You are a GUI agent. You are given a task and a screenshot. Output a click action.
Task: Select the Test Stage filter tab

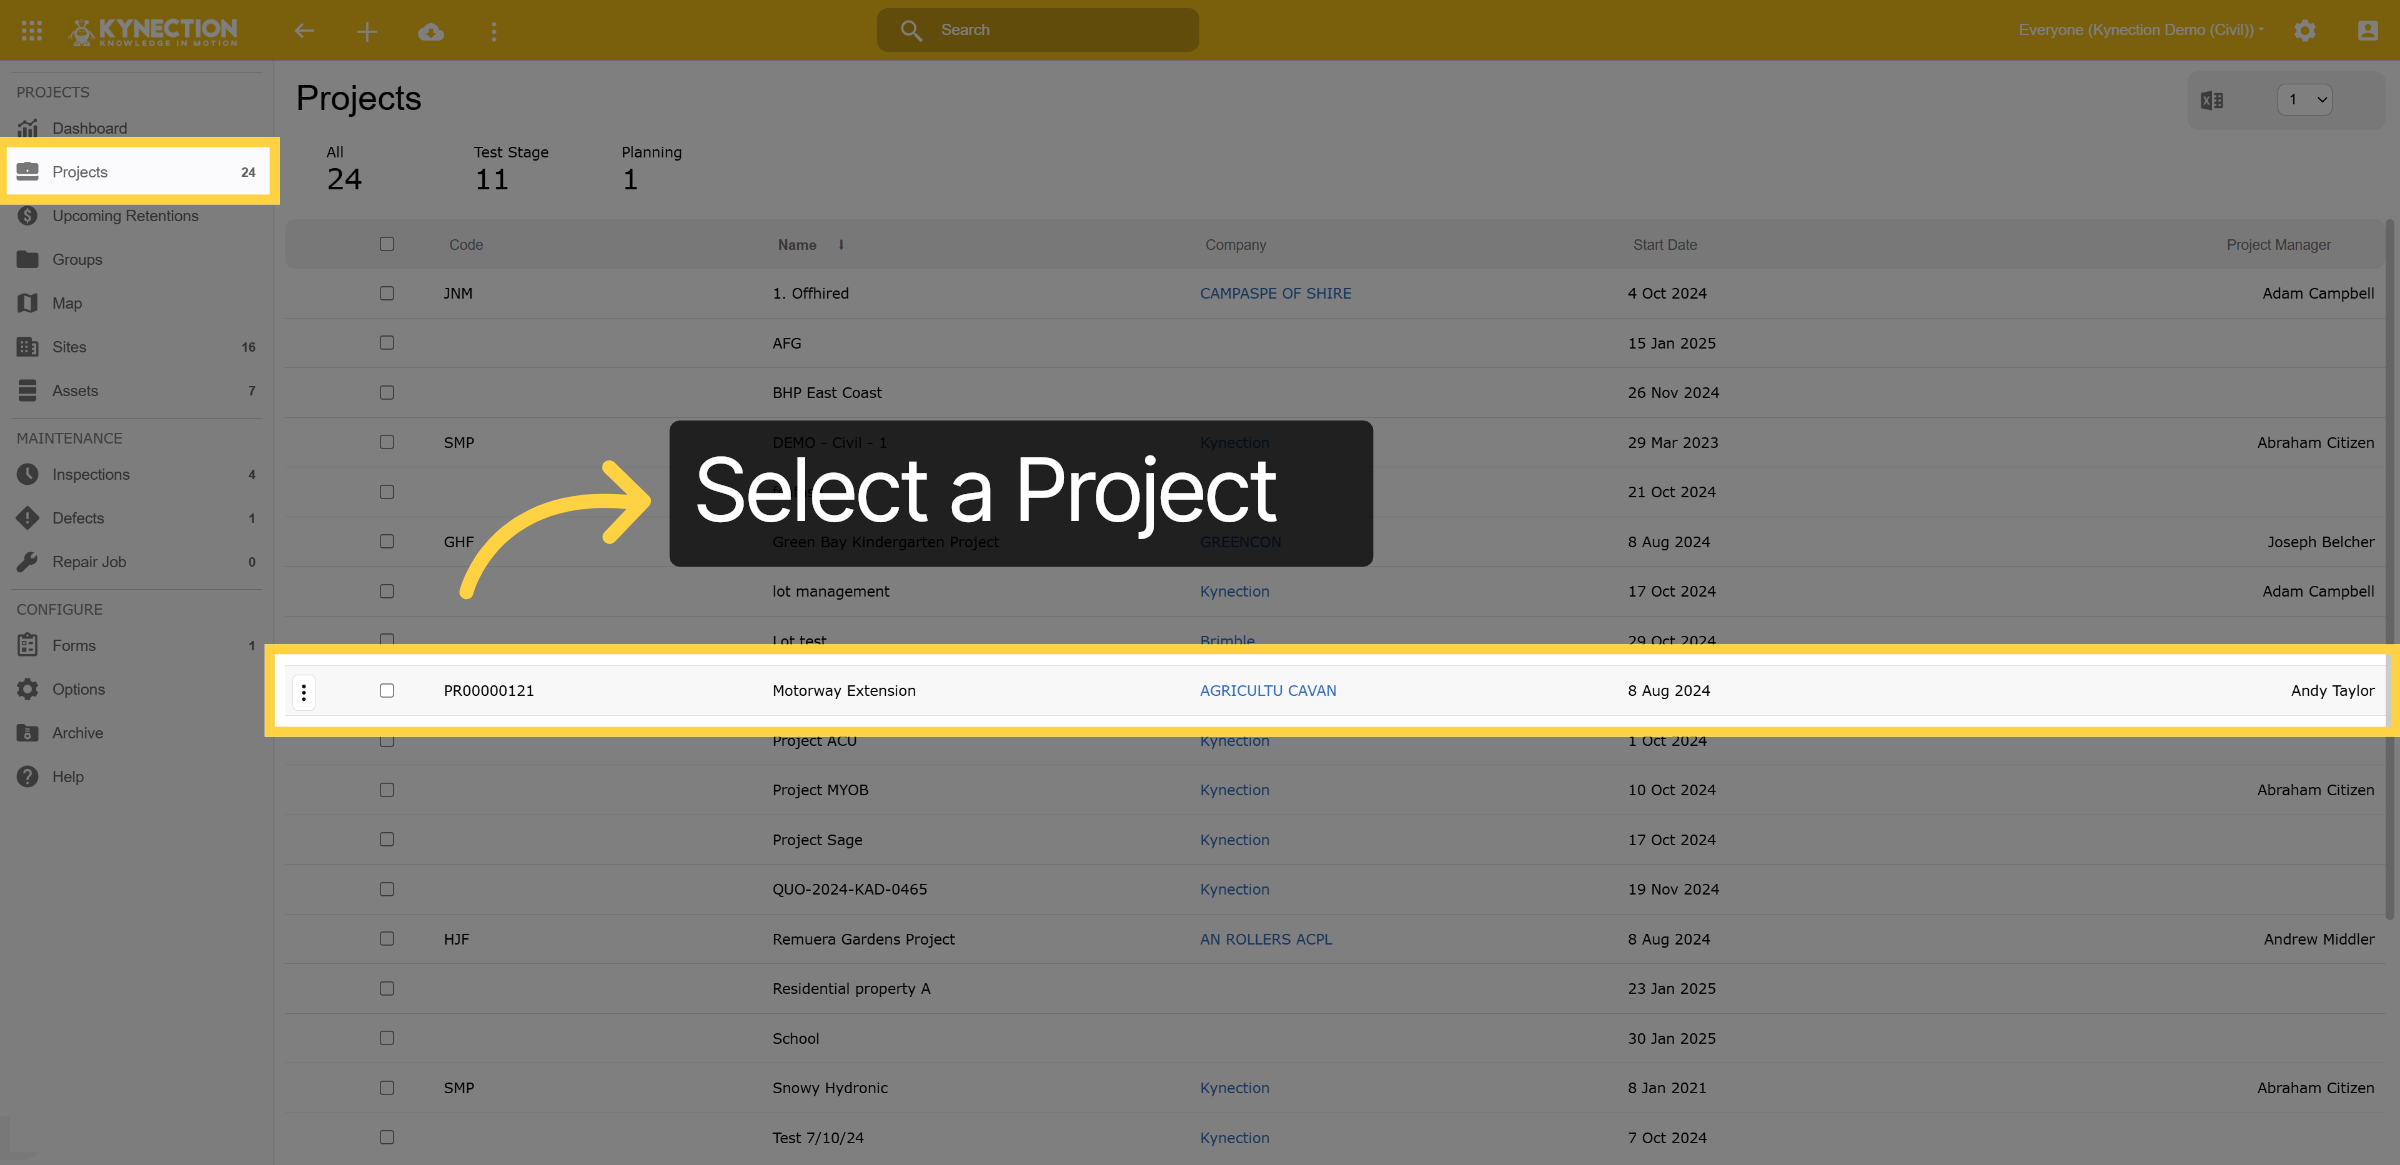[x=511, y=168]
